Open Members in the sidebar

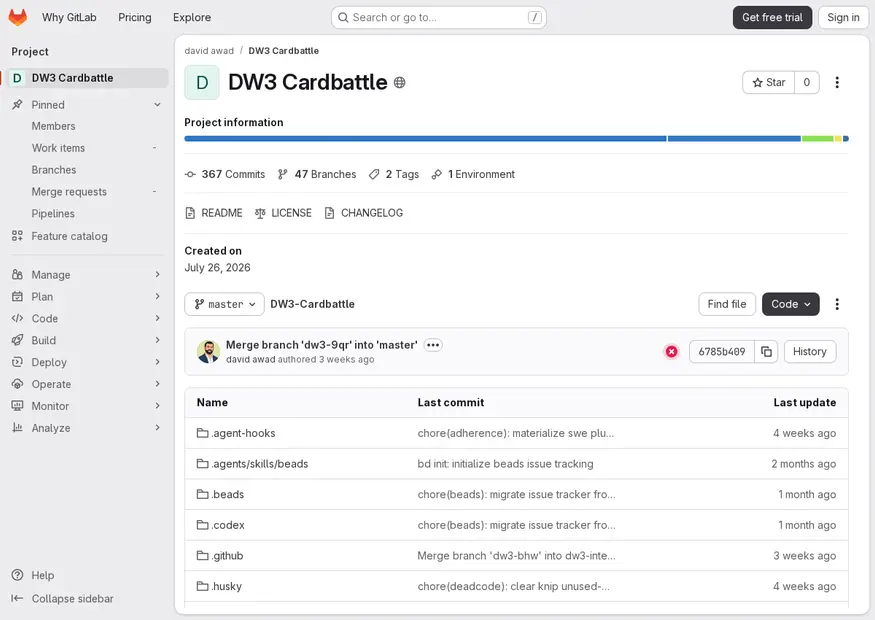pos(54,126)
